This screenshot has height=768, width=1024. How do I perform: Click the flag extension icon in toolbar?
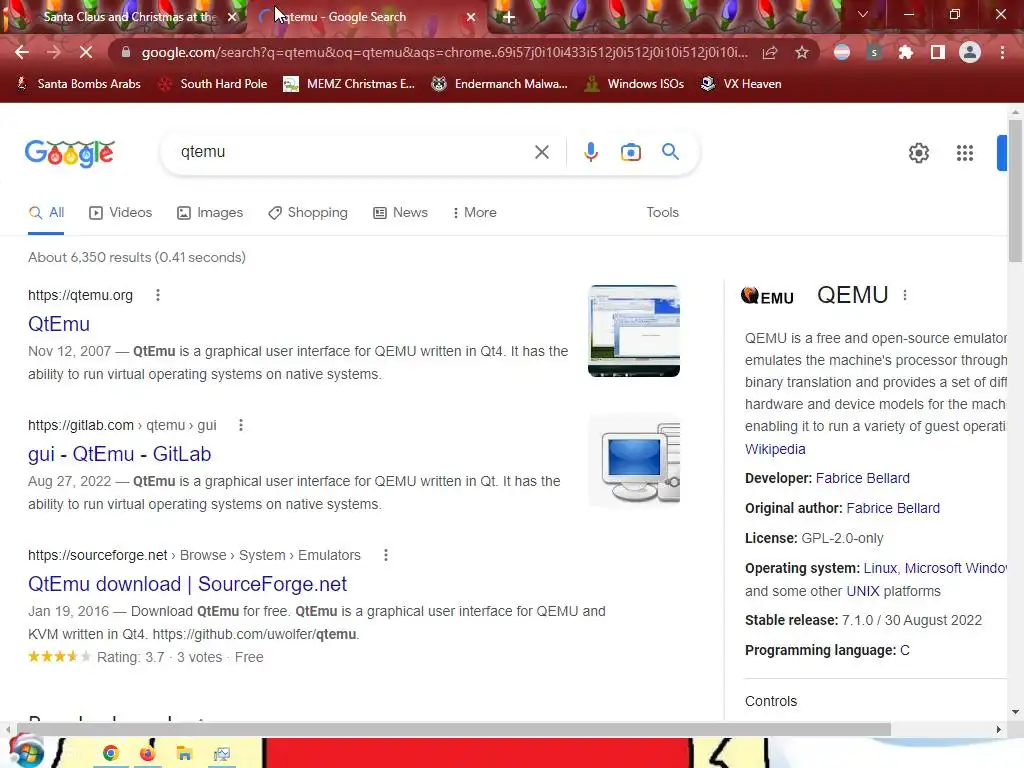pyautogui.click(x=842, y=52)
